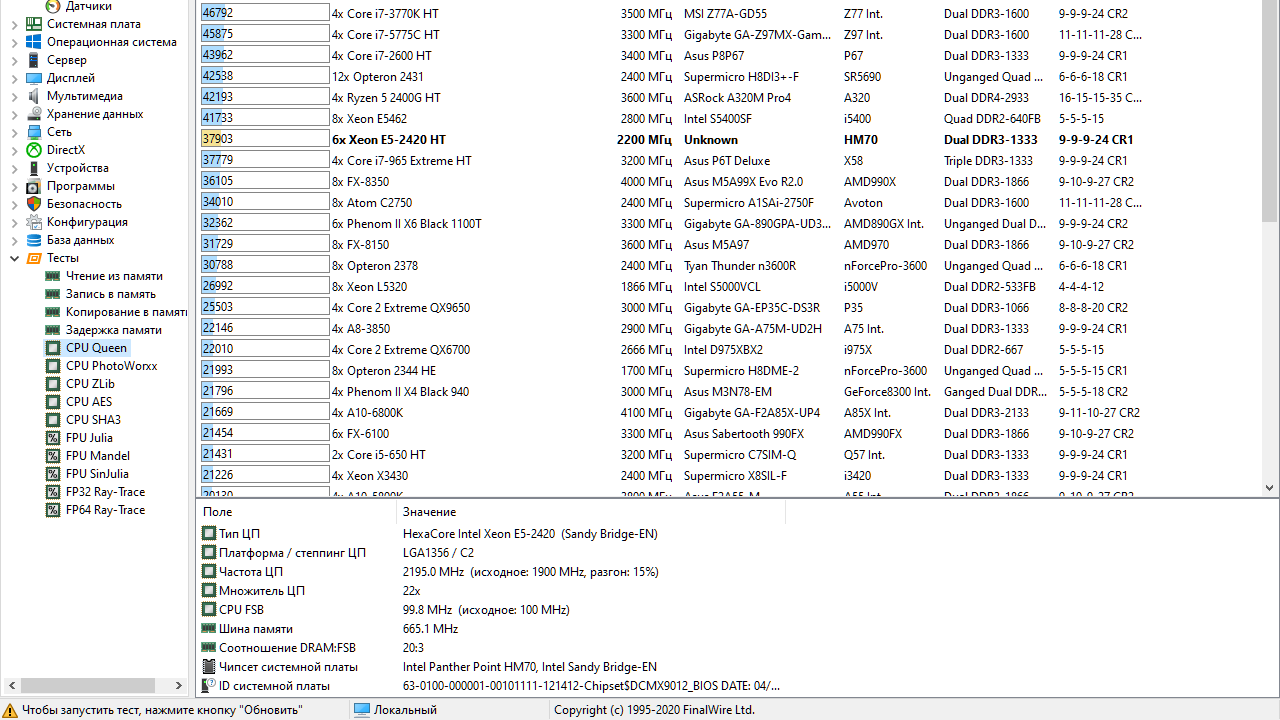Select the "4x Ryzen 5 2400G HT" row
1280x720 pixels.
point(729,98)
